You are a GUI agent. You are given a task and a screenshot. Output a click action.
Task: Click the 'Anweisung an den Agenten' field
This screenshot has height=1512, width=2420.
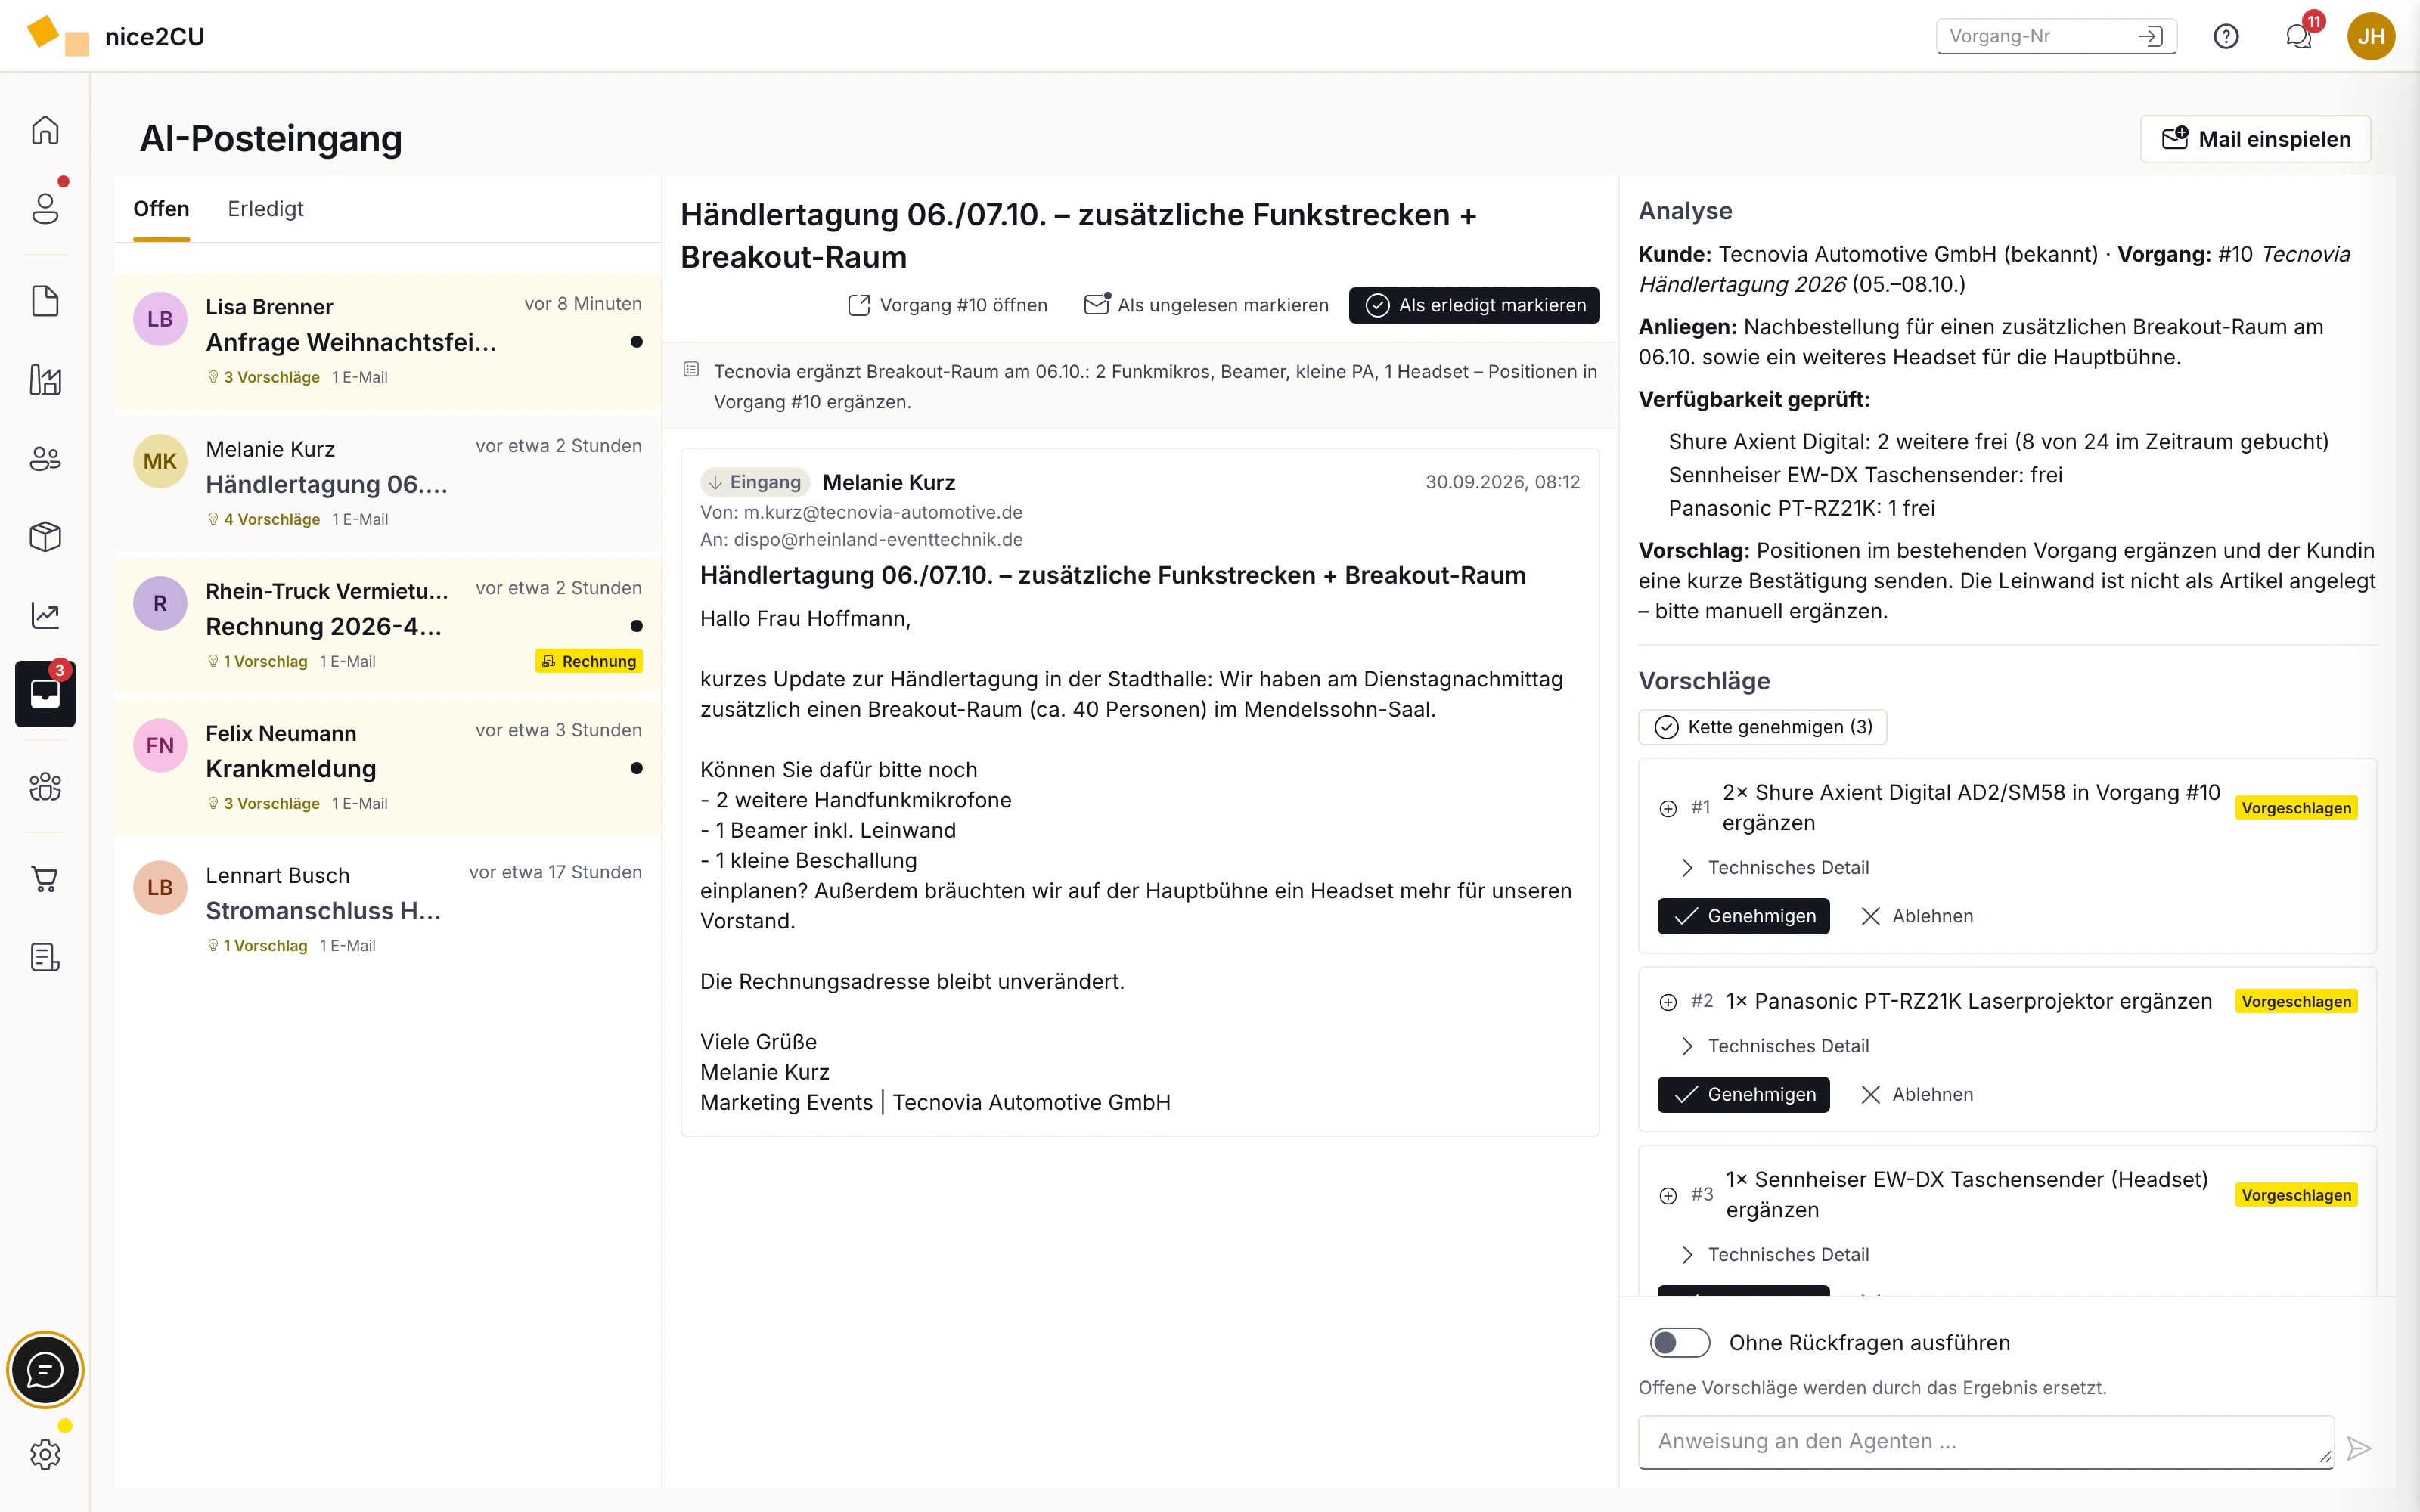(1986, 1441)
